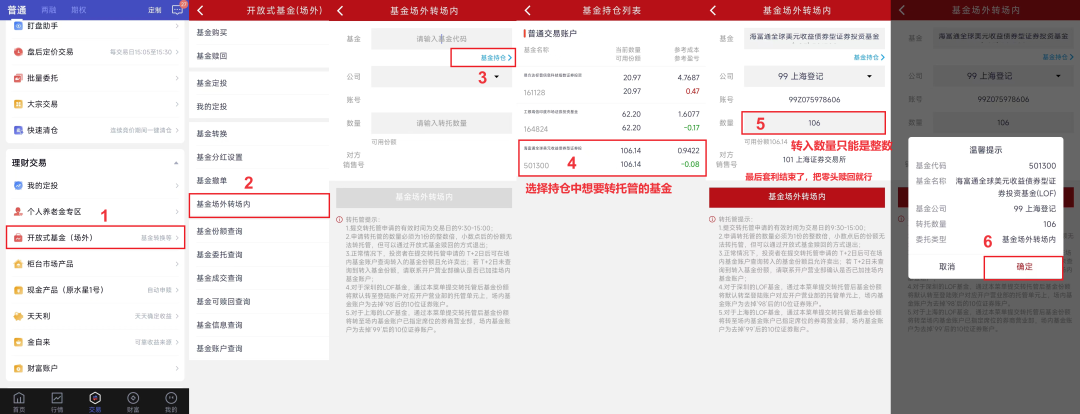Open 我的定投 row in the 开放式基金 menu
Viewport: 1080px width, 414px height.
[259, 106]
